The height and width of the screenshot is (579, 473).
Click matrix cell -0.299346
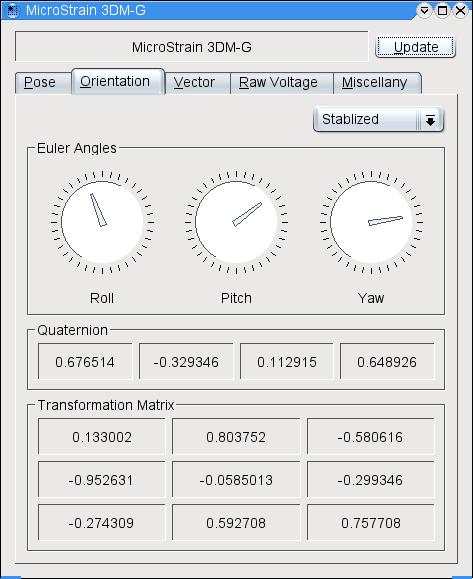tap(370, 480)
